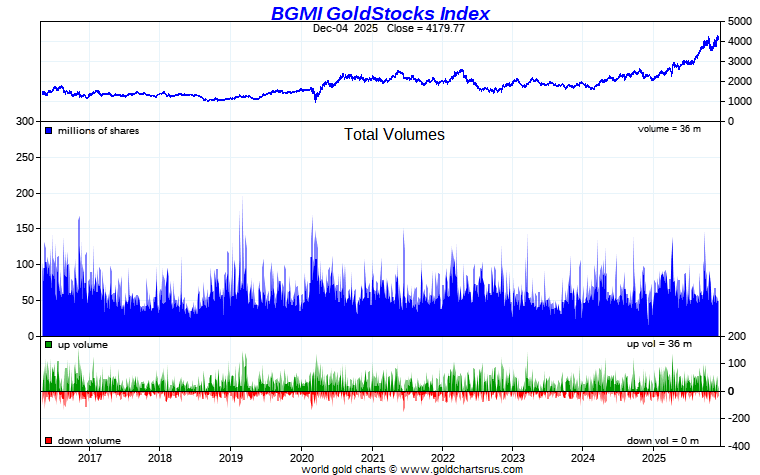Click the -200 up/down volume axis label
Screen dimensions: 760x475
tap(738, 418)
